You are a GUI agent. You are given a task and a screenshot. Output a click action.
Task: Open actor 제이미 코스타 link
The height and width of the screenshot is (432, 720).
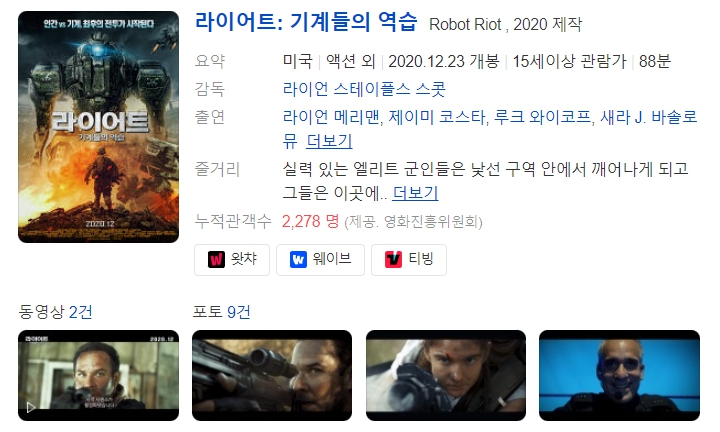[437, 117]
